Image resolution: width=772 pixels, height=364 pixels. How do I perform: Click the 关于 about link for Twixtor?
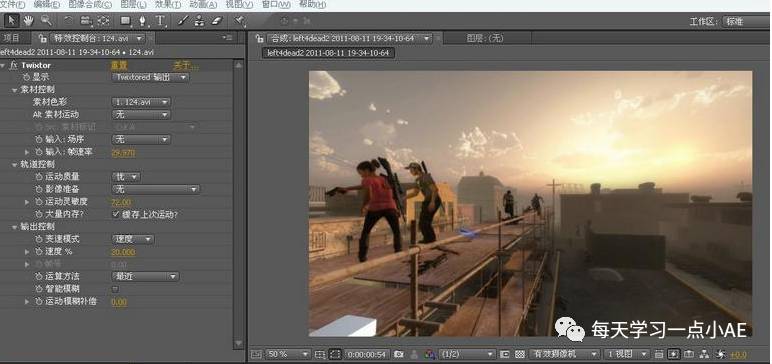pyautogui.click(x=185, y=65)
